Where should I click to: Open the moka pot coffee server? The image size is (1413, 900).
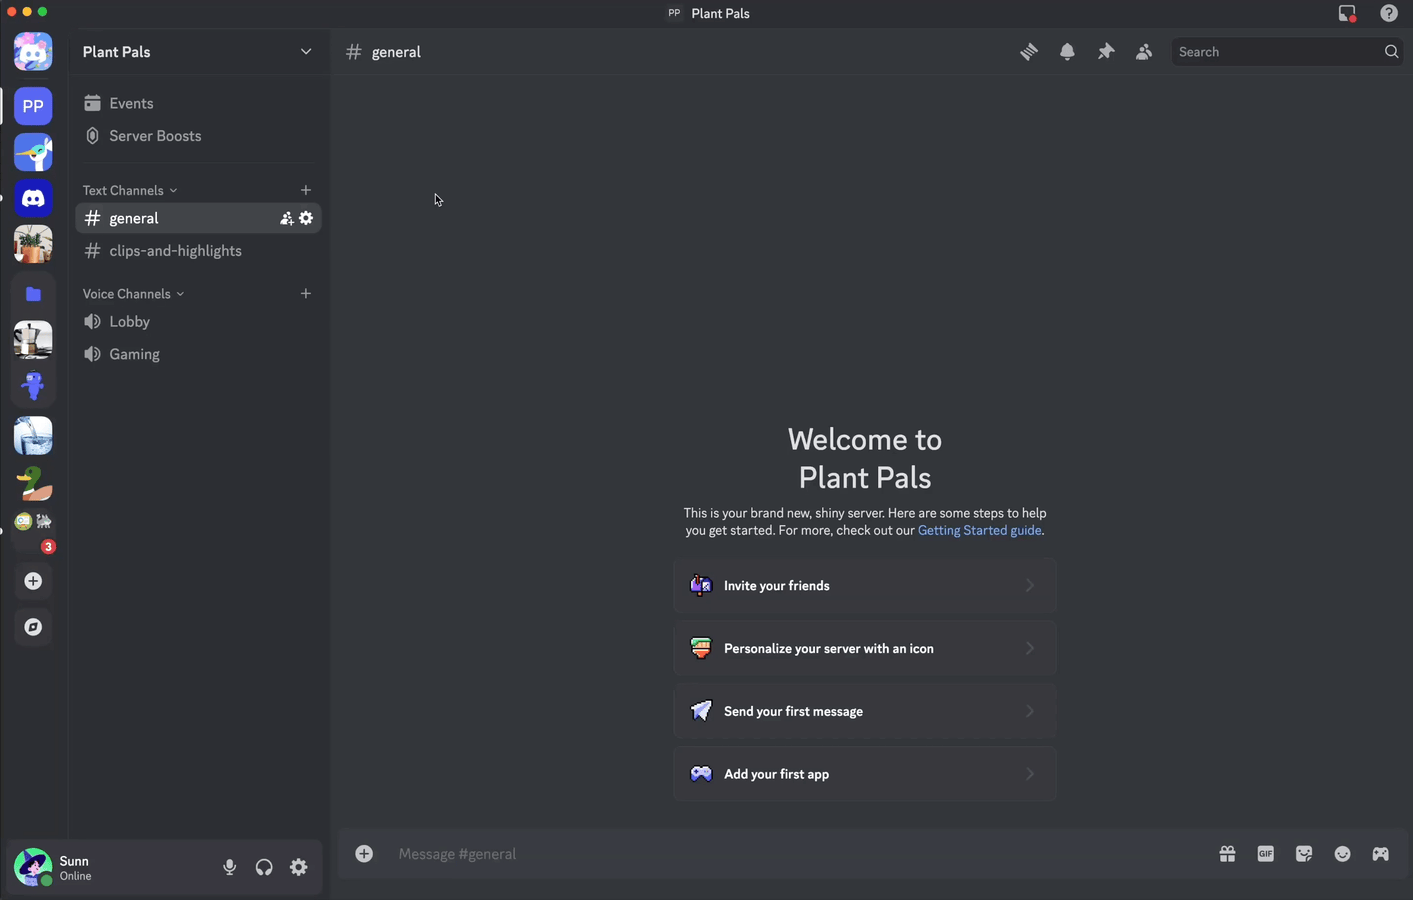coord(33,340)
